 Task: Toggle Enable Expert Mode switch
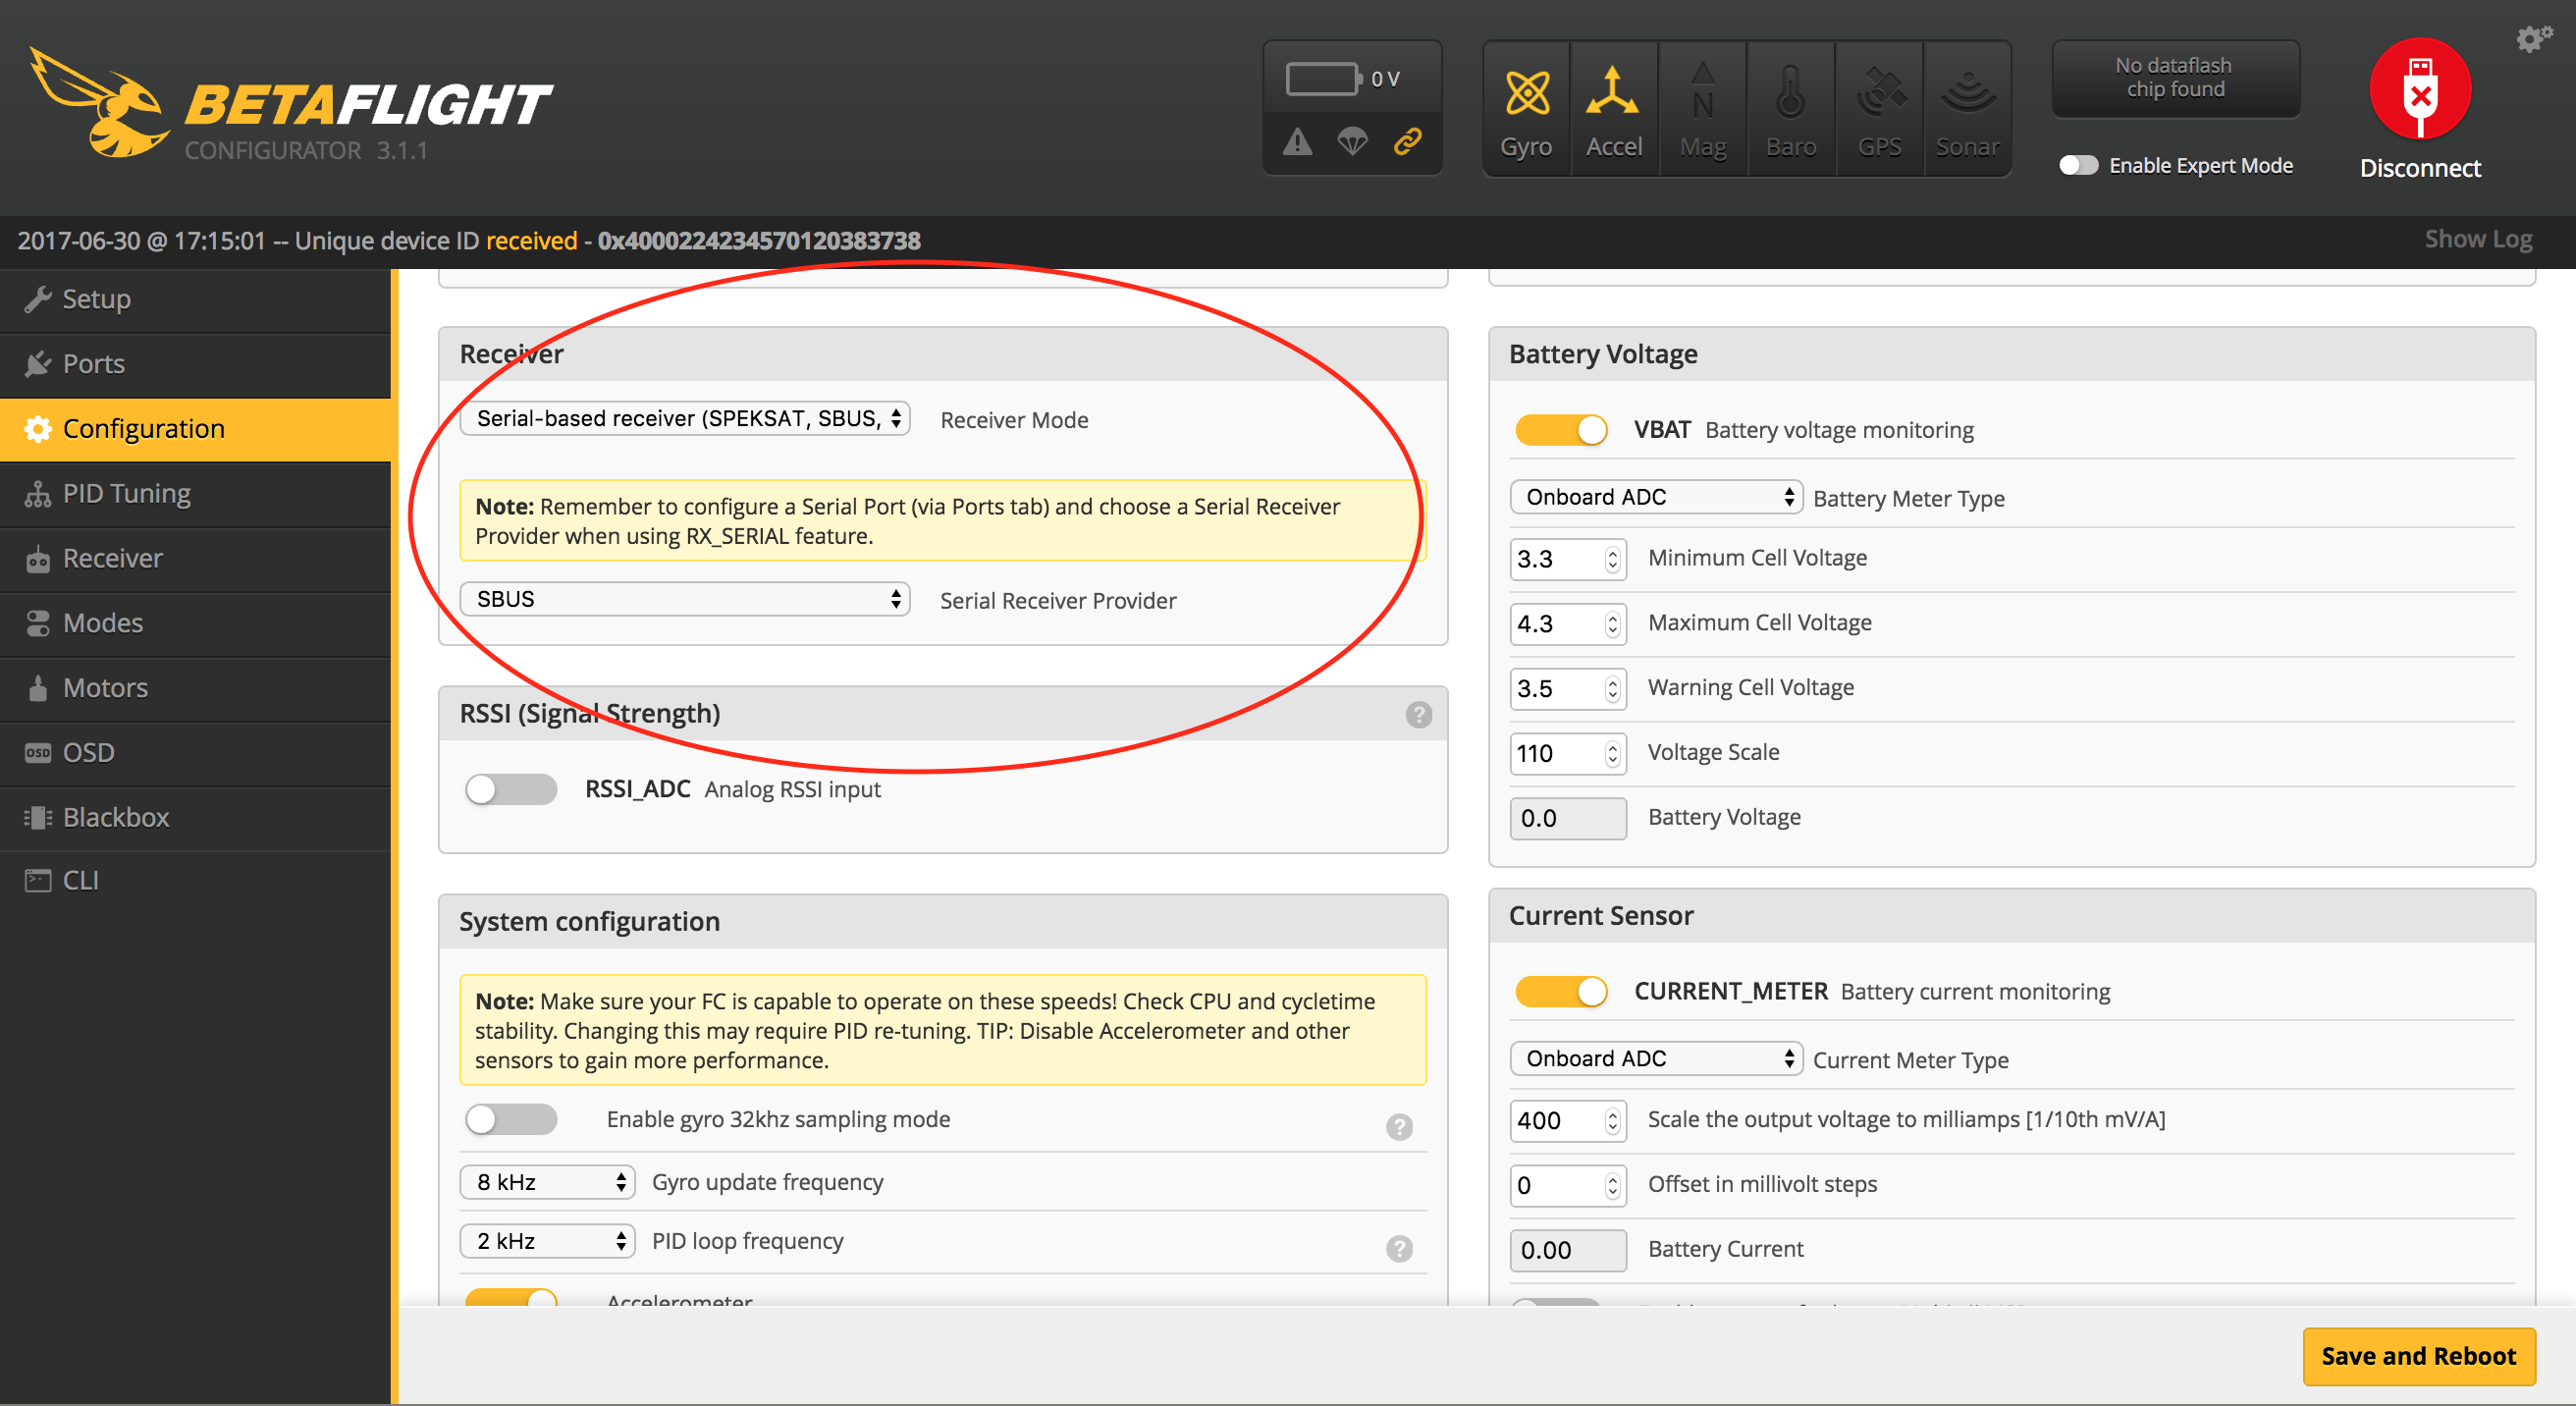(2078, 165)
